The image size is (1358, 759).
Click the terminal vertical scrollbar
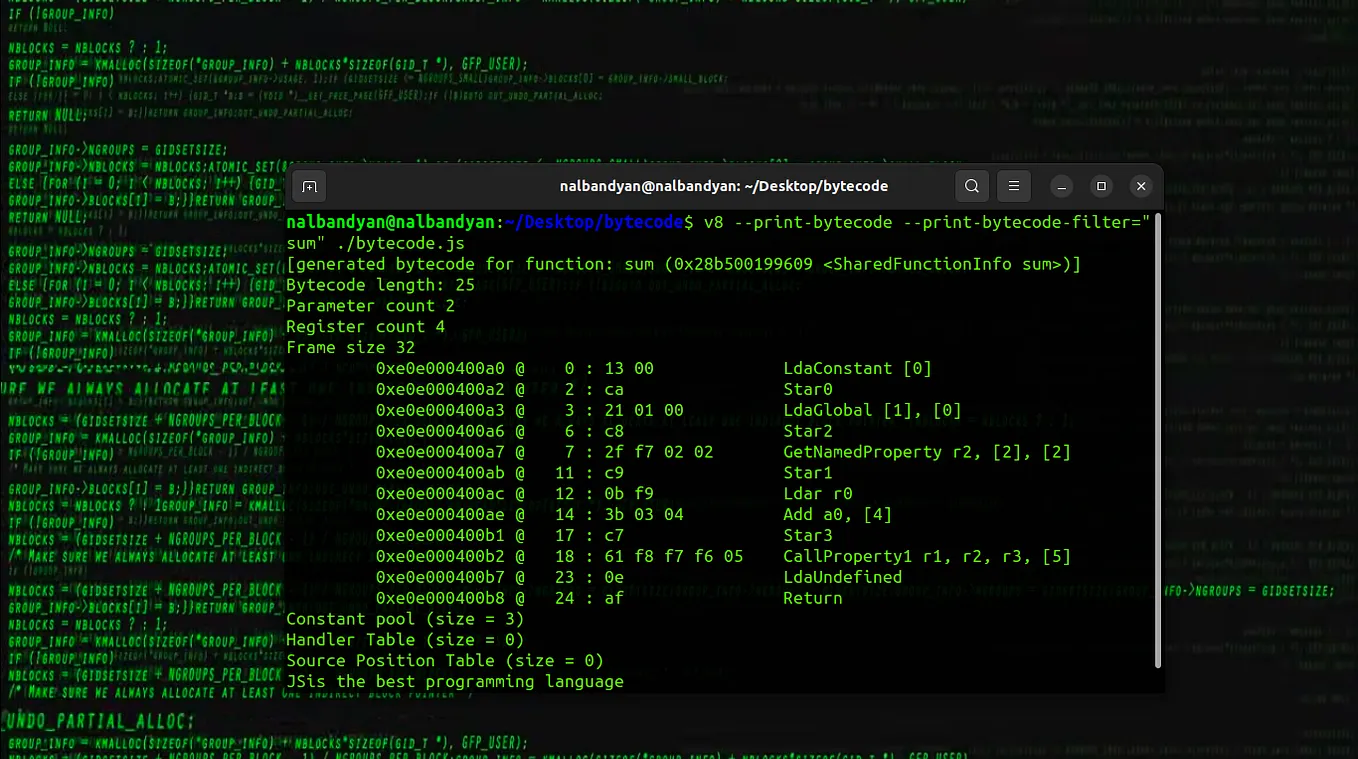coord(1158,440)
